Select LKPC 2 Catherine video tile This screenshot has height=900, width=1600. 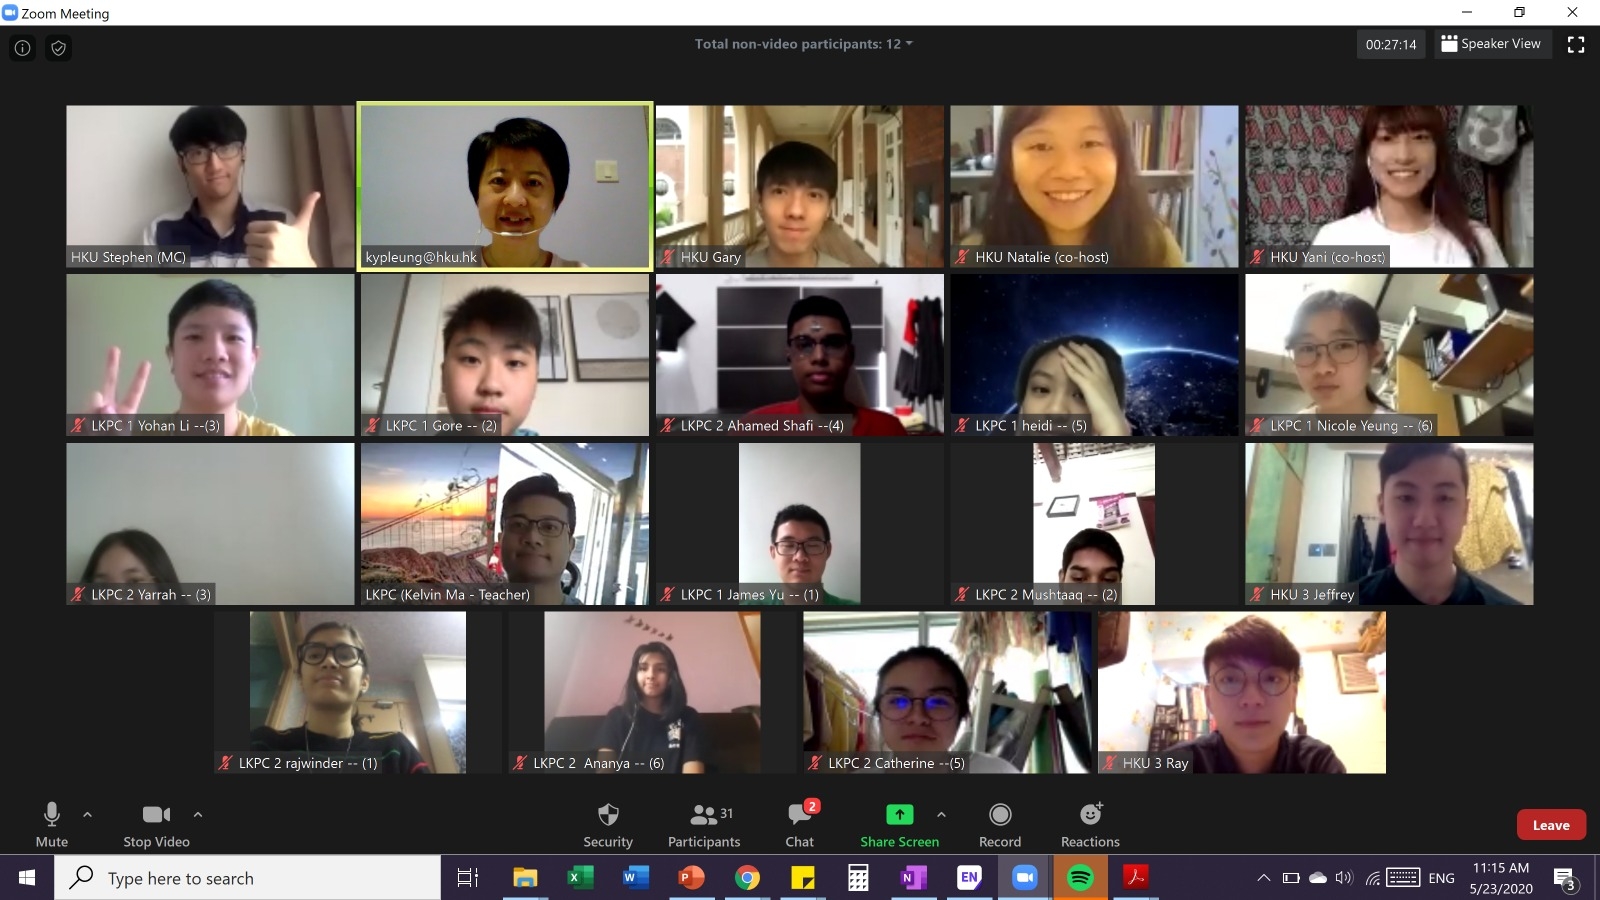click(947, 693)
